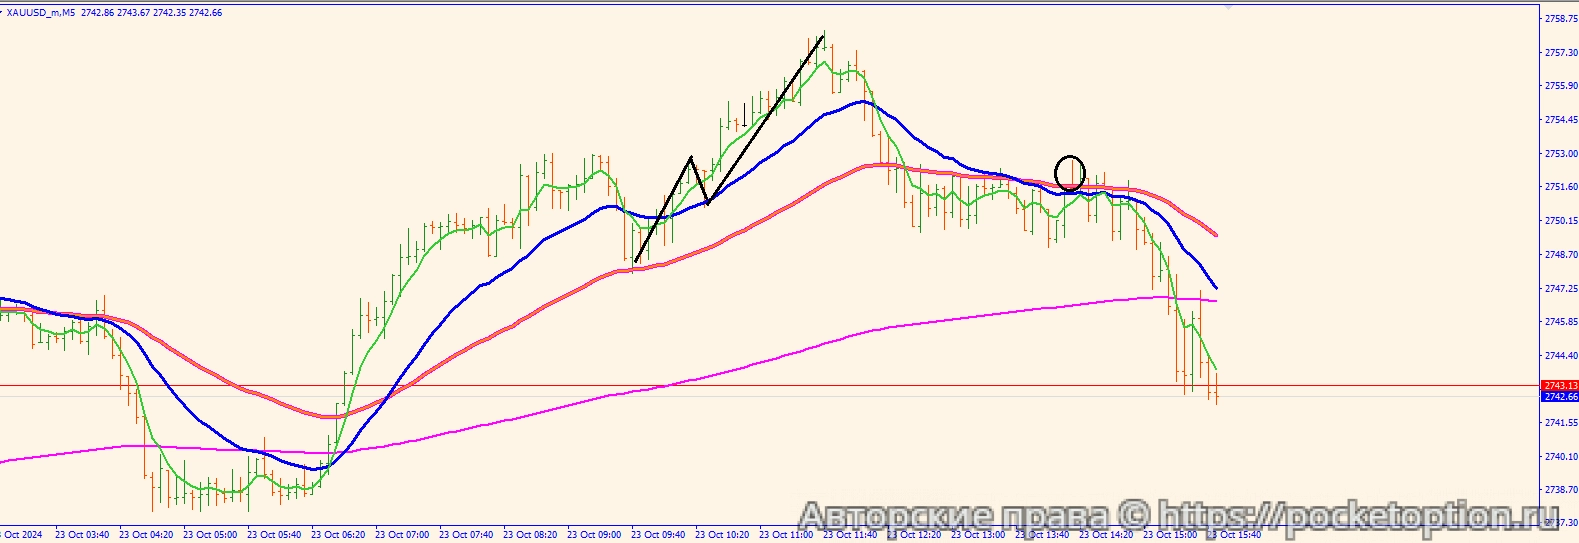Screen dimensions: 1579x543
Task: Click the red 2743.13 price level tag
Action: [x=1559, y=385]
